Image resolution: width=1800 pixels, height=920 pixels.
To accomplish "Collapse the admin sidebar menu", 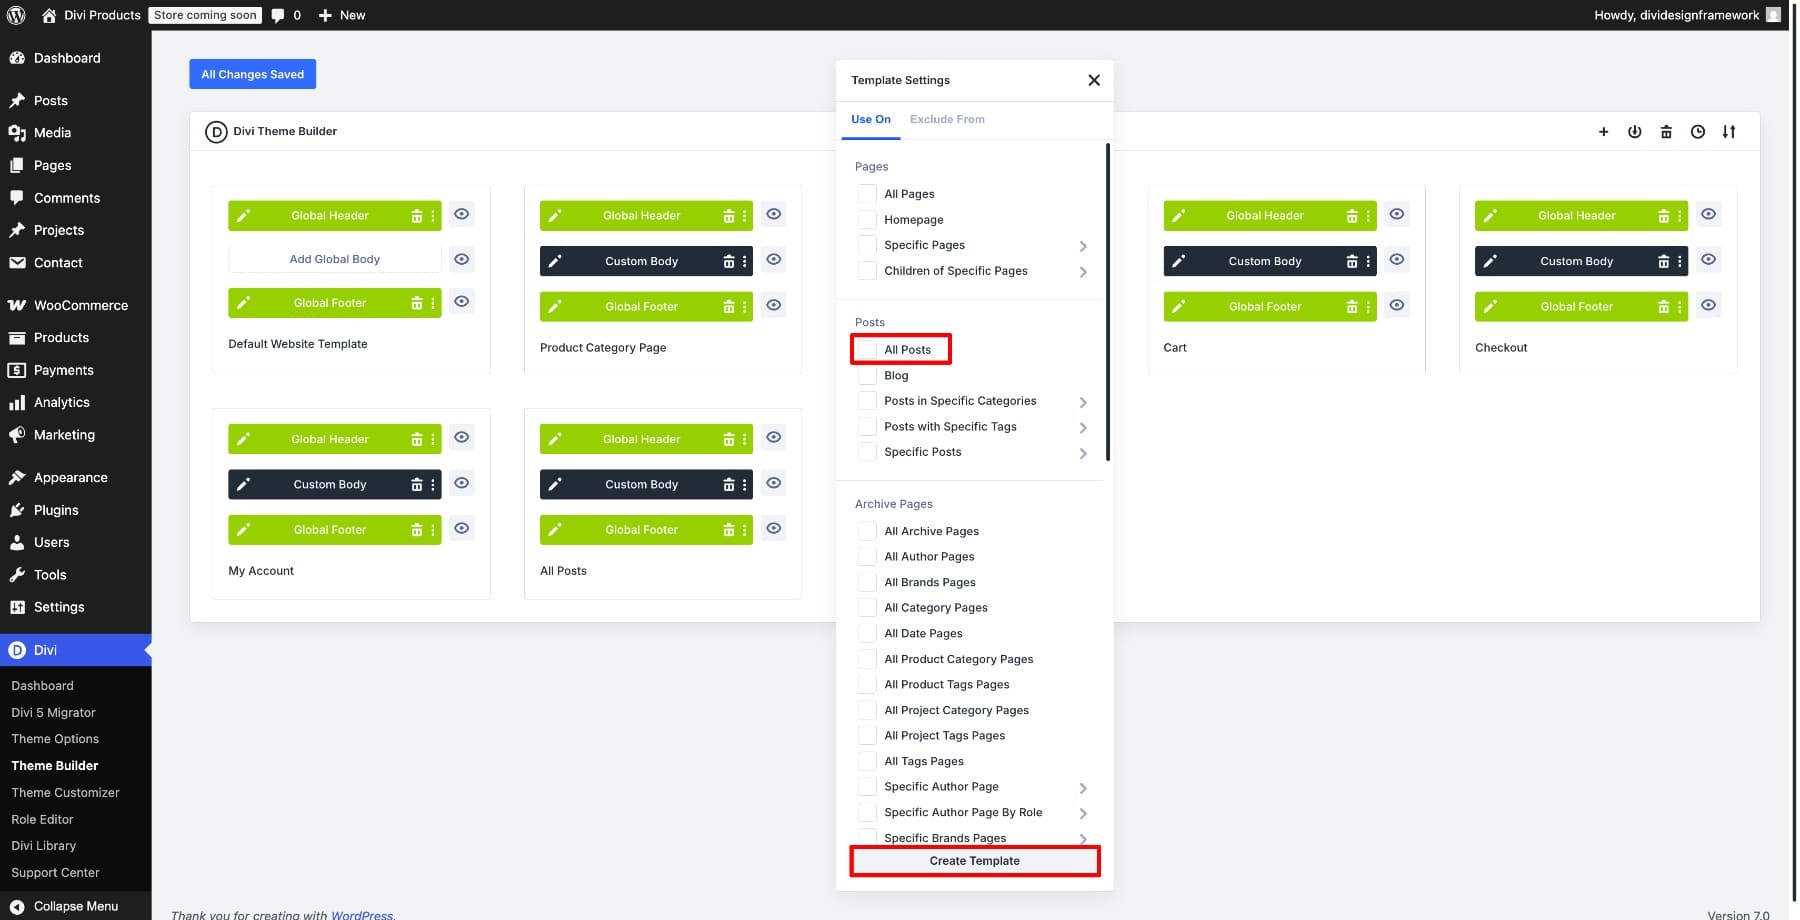I will [76, 906].
